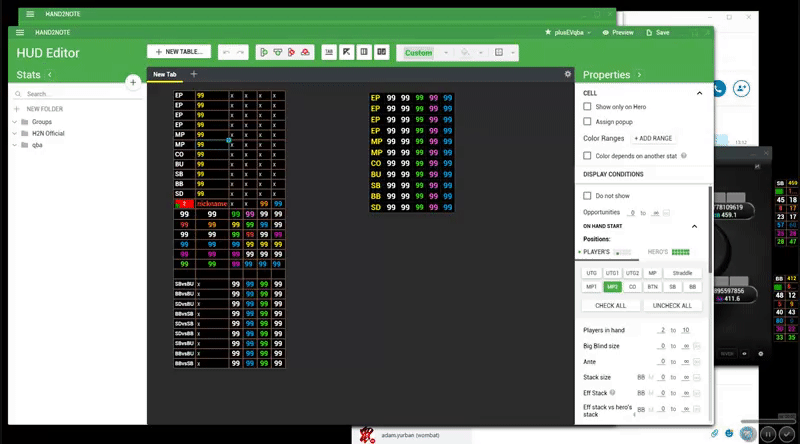Click the UNCHECK ALL button
The image size is (800, 444).
(x=672, y=305)
